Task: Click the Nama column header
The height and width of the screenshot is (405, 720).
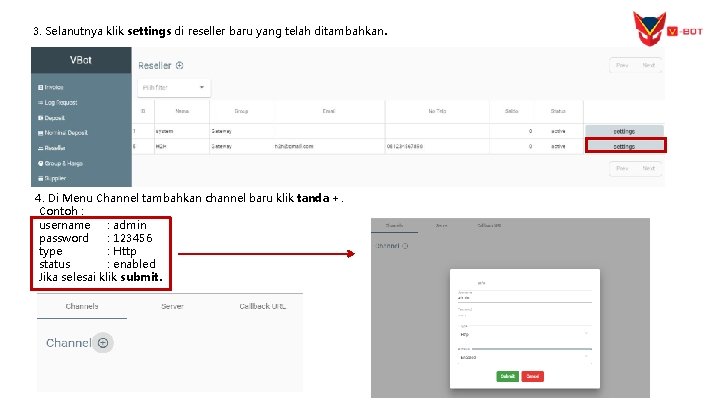Action: pos(182,111)
